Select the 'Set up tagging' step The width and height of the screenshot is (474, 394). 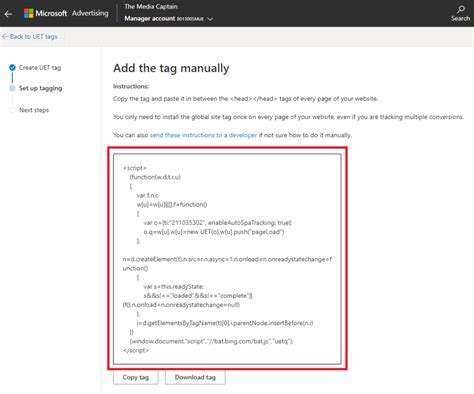pyautogui.click(x=40, y=88)
